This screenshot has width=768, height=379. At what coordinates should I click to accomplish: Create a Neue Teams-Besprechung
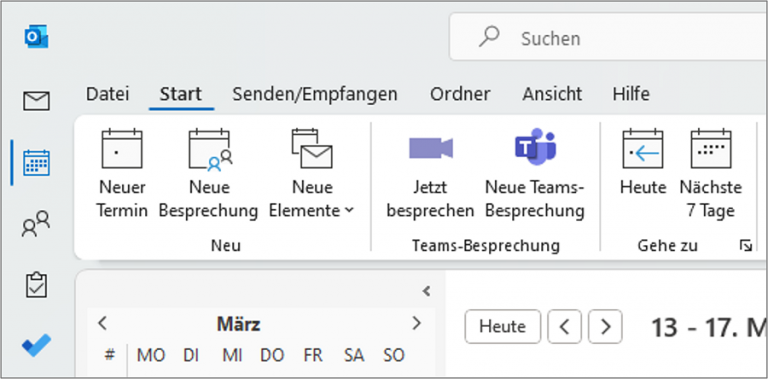[x=535, y=174]
